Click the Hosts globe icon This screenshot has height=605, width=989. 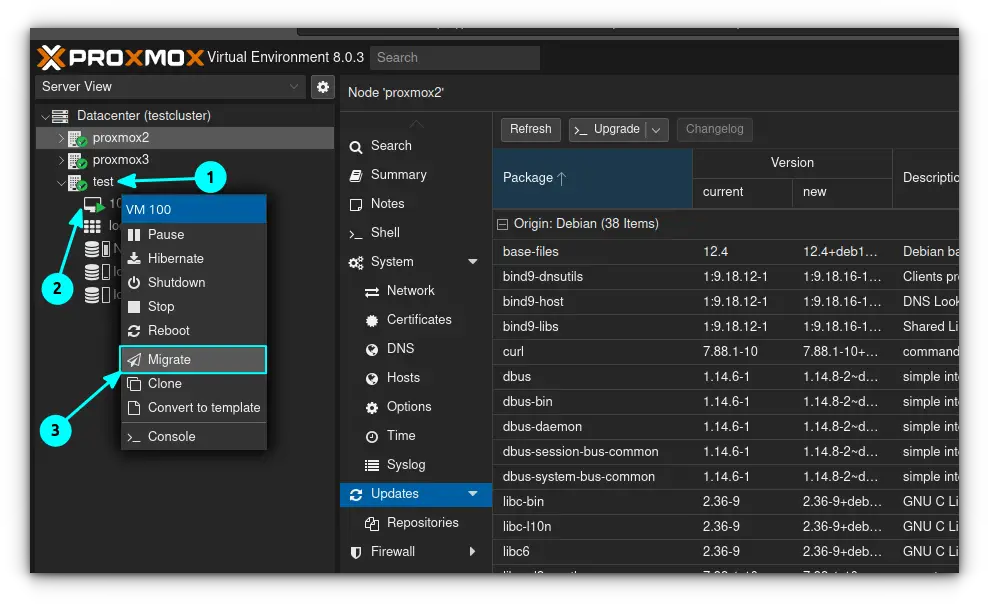point(372,379)
